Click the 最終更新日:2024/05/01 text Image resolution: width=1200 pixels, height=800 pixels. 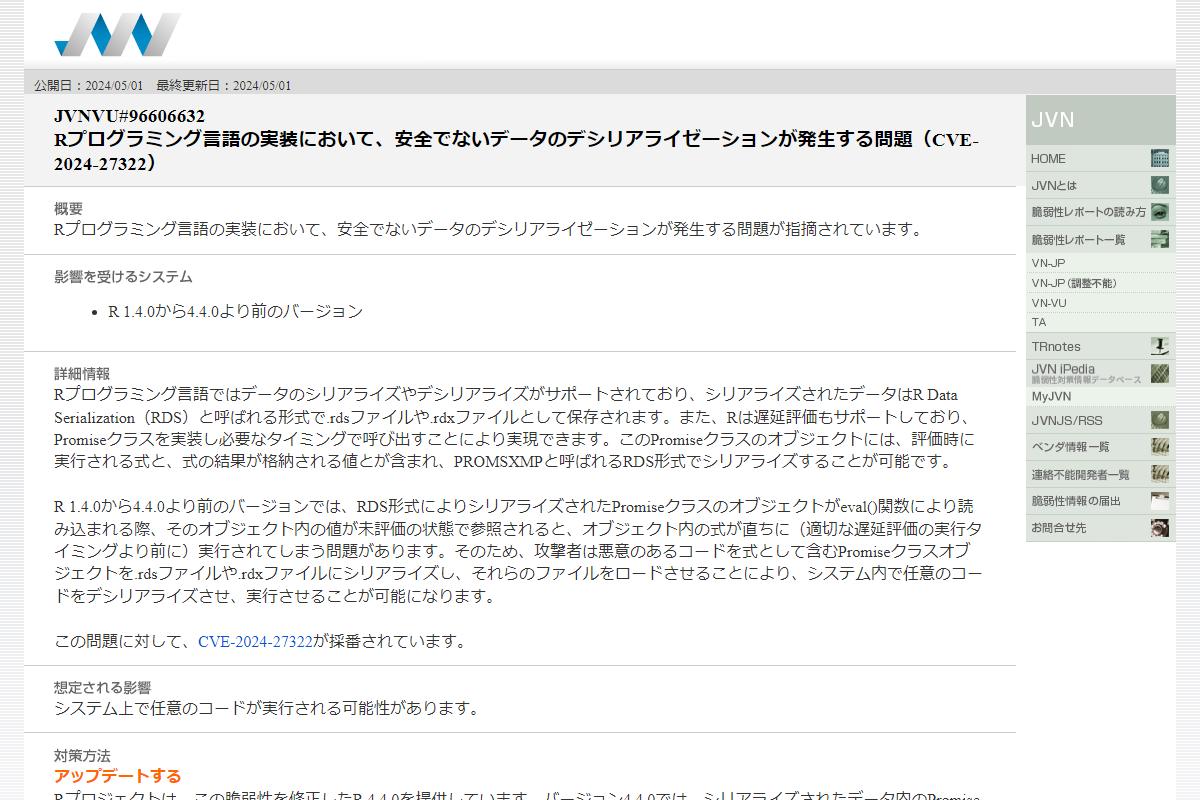223,85
